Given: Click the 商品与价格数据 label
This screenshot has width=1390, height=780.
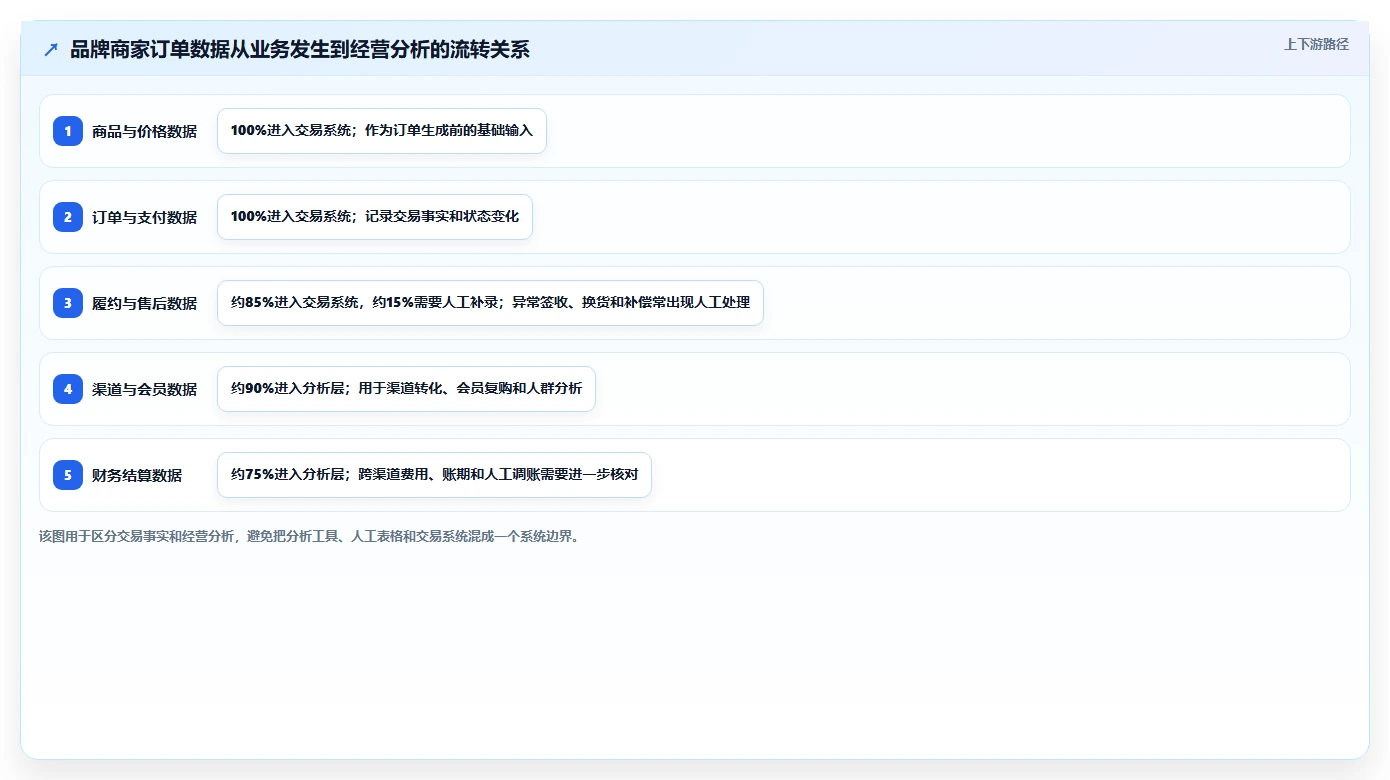Looking at the screenshot, I should pos(144,131).
